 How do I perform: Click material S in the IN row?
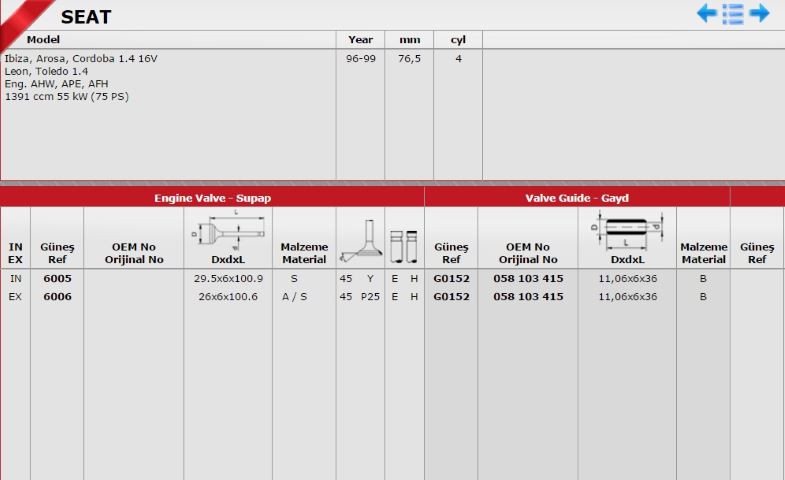pos(294,278)
